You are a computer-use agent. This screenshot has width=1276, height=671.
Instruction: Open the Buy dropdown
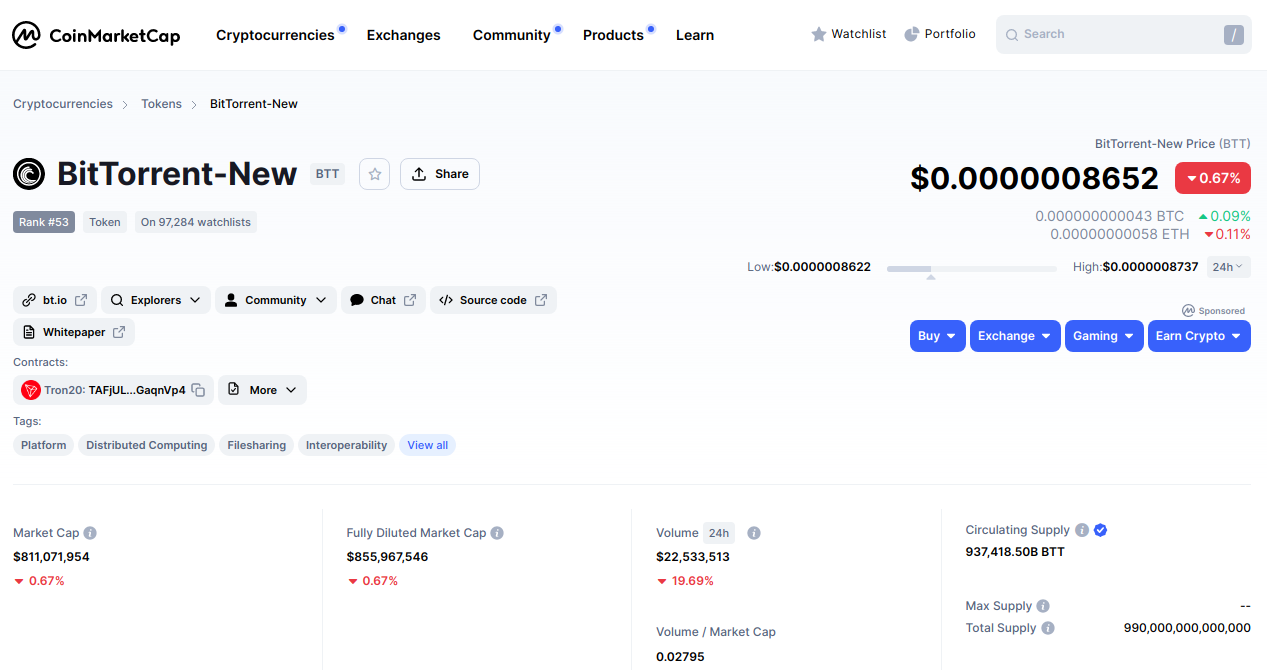938,336
